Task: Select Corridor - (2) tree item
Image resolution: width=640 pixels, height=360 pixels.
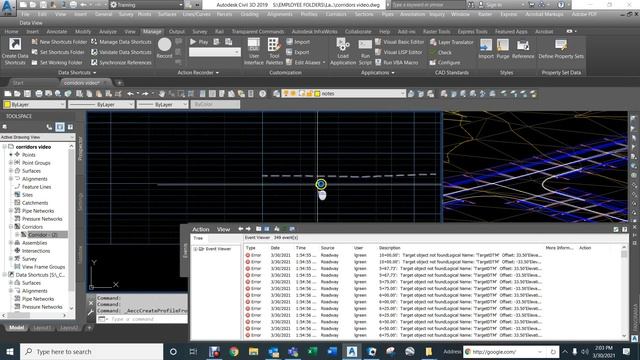Action: pos(42,235)
